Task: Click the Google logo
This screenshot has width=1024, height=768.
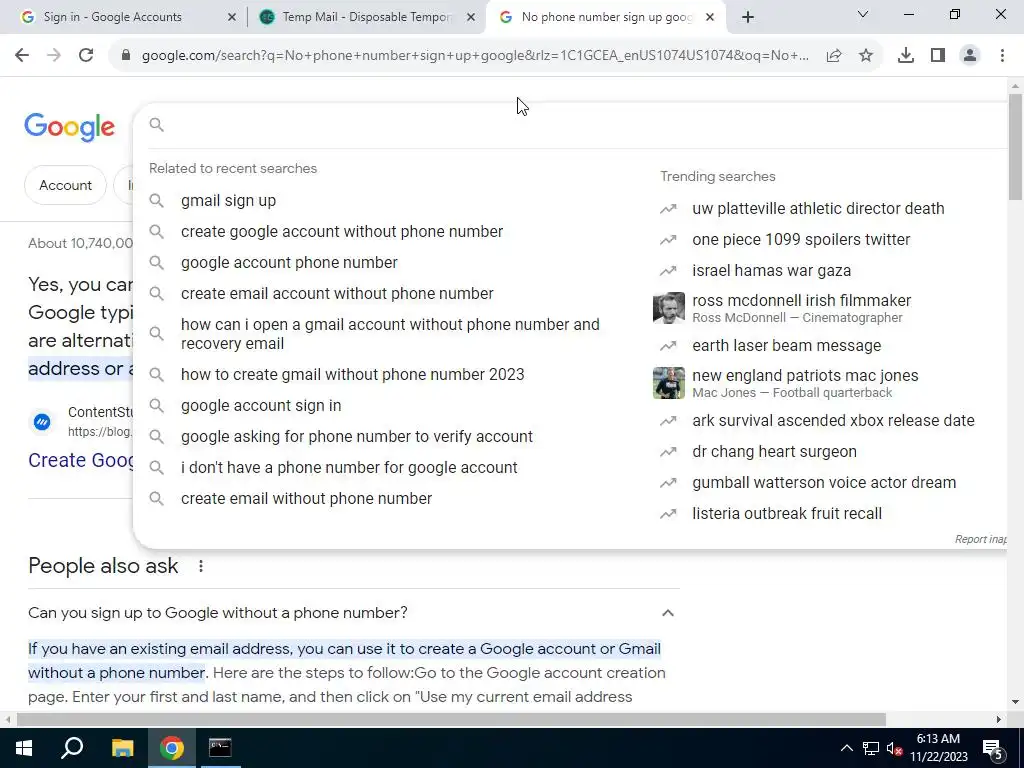Action: (x=70, y=127)
